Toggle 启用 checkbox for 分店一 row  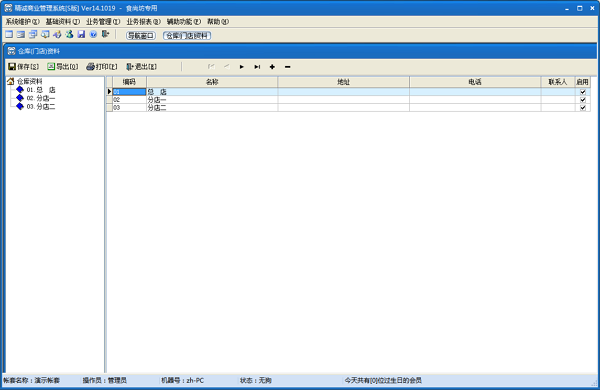583,100
